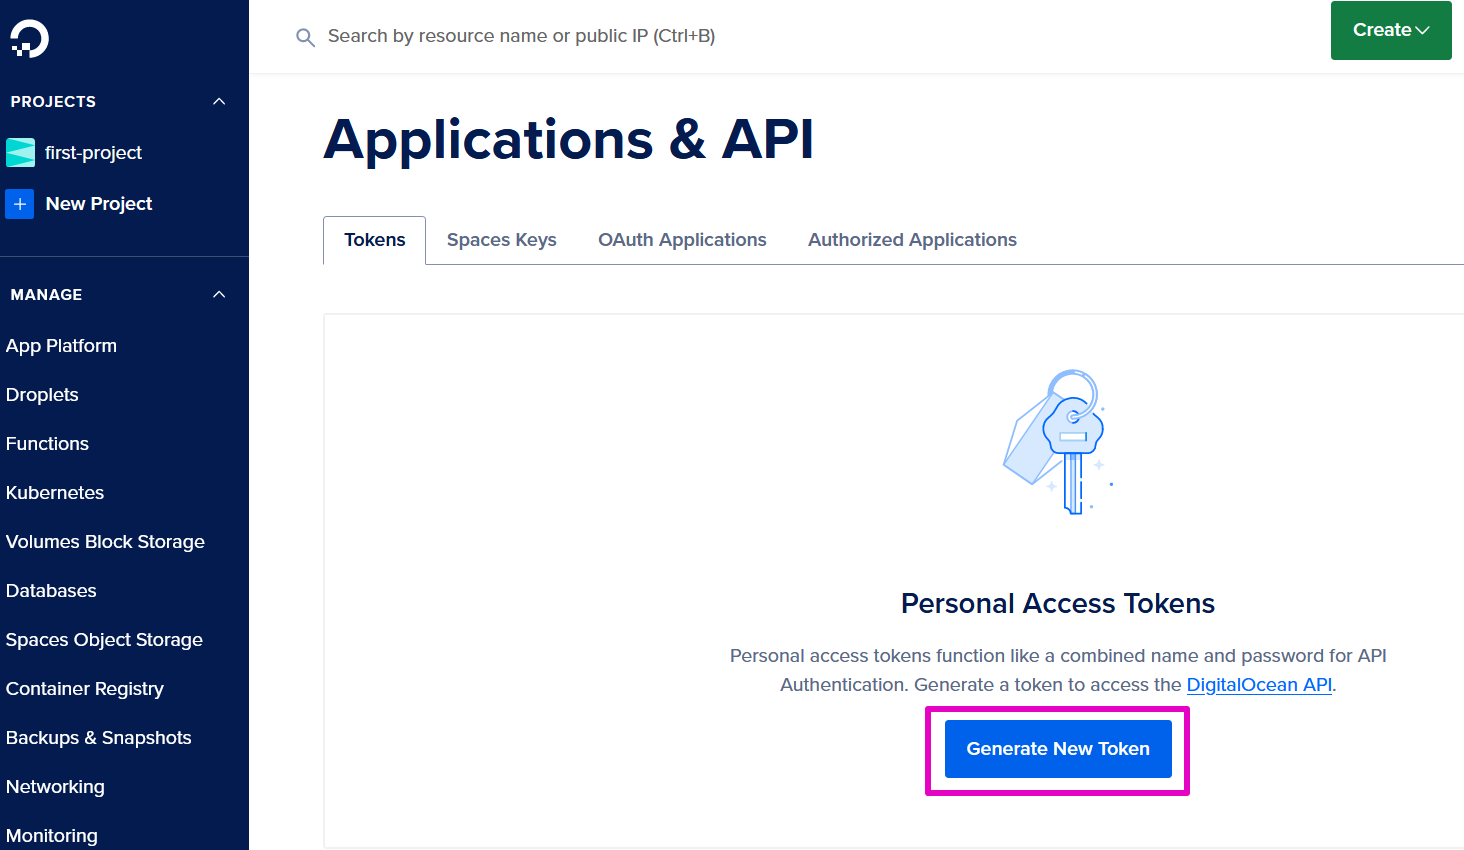Image resolution: width=1464 pixels, height=850 pixels.
Task: Click the DigitalOcean logo icon
Action: [29, 38]
